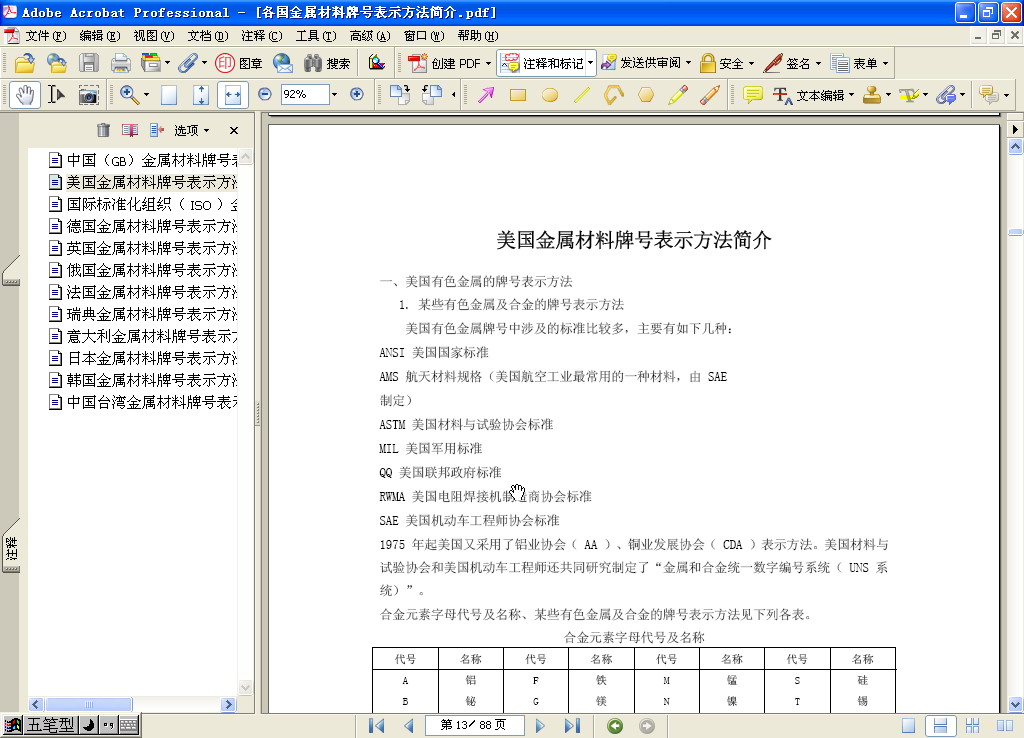Select the Pencil Eraser tool
This screenshot has height=738, width=1024.
710,95
